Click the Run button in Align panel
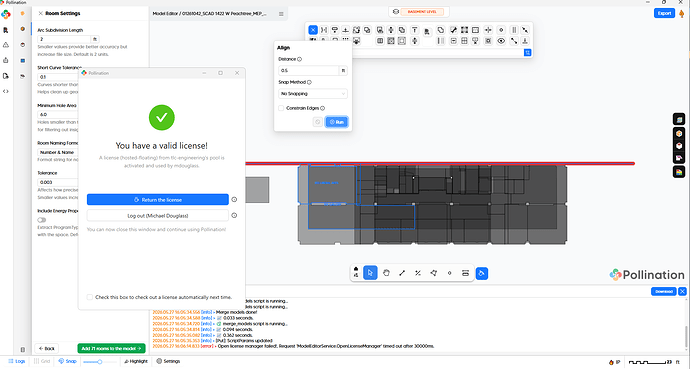This screenshot has width=690, height=369. [x=337, y=122]
